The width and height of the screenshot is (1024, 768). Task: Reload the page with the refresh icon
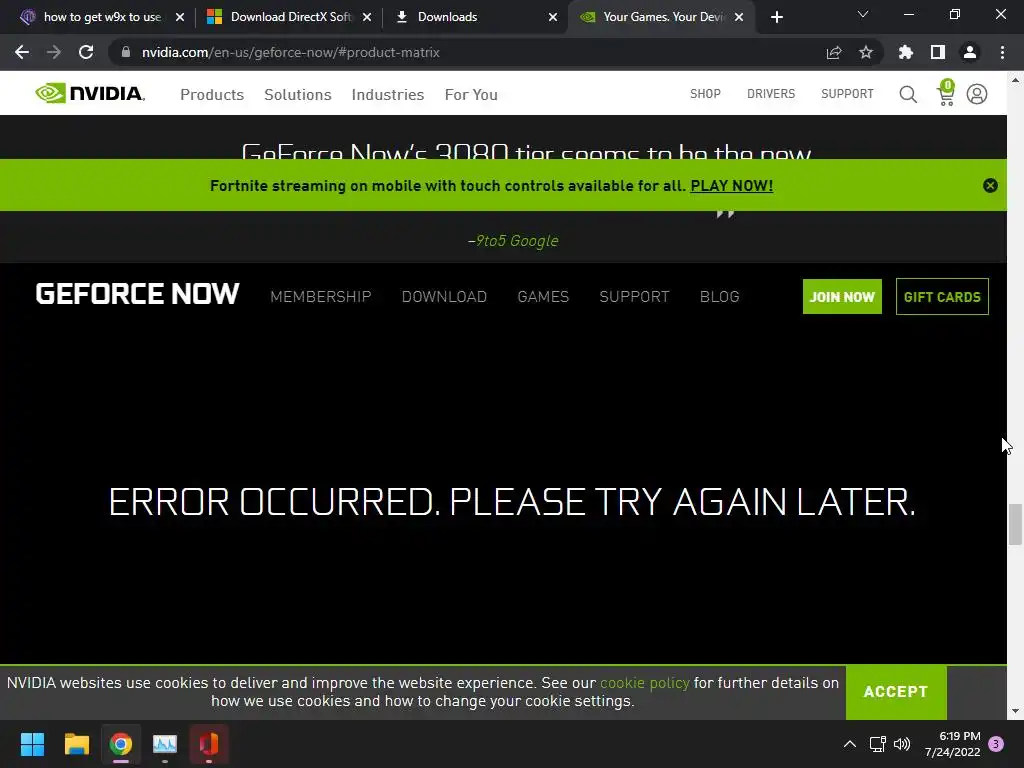coord(86,52)
